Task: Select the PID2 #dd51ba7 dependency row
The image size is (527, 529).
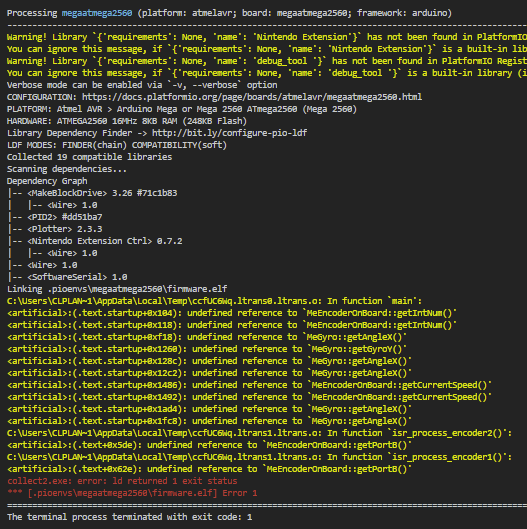Action: [x=55, y=217]
